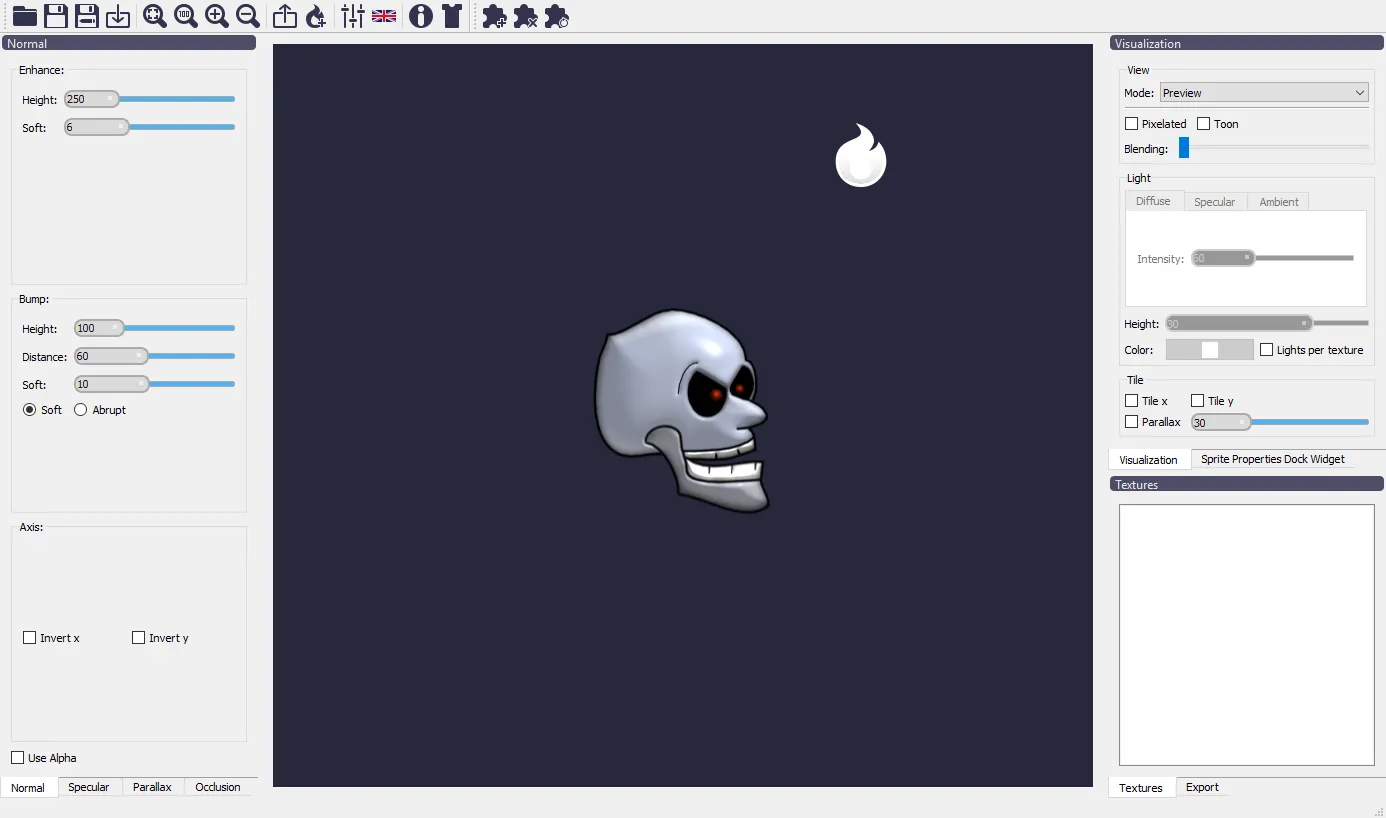This screenshot has width=1386, height=818.
Task: Click the add plugin puzzle icon
Action: 494,16
